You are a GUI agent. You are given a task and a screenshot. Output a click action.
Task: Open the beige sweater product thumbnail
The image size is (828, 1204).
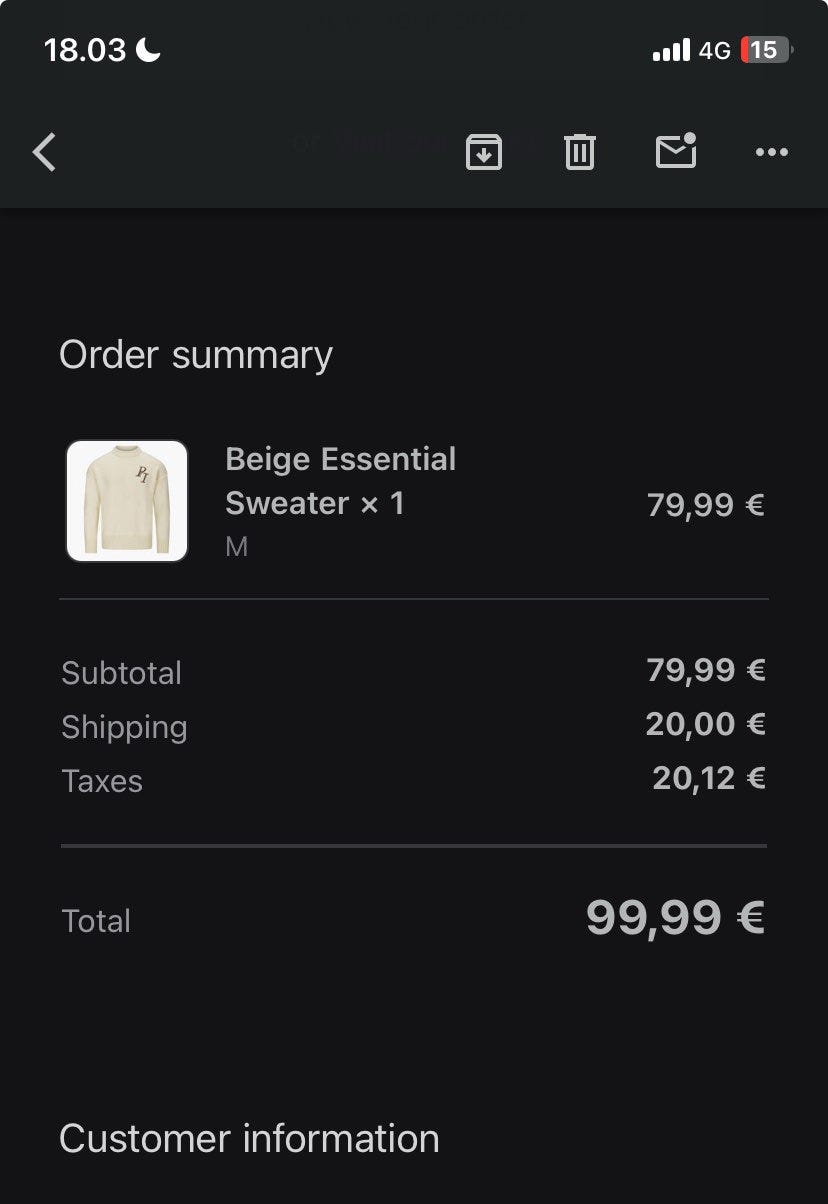click(x=127, y=501)
